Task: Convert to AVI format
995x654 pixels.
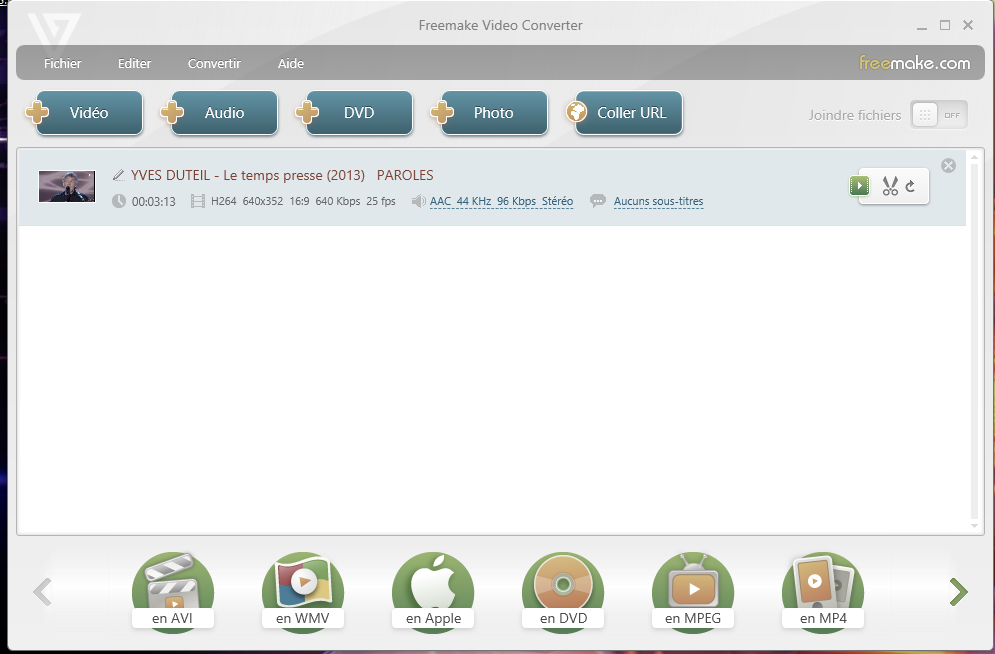Action: [x=173, y=591]
